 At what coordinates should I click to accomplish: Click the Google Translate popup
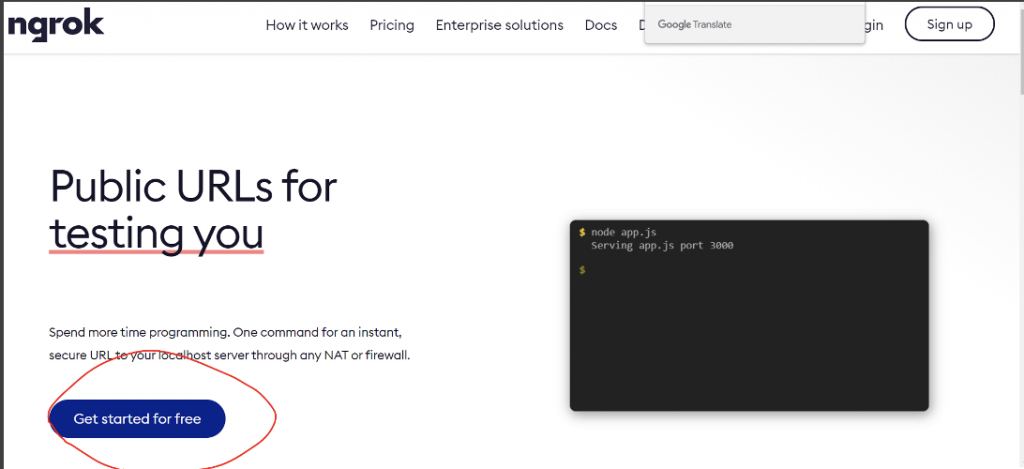[754, 24]
